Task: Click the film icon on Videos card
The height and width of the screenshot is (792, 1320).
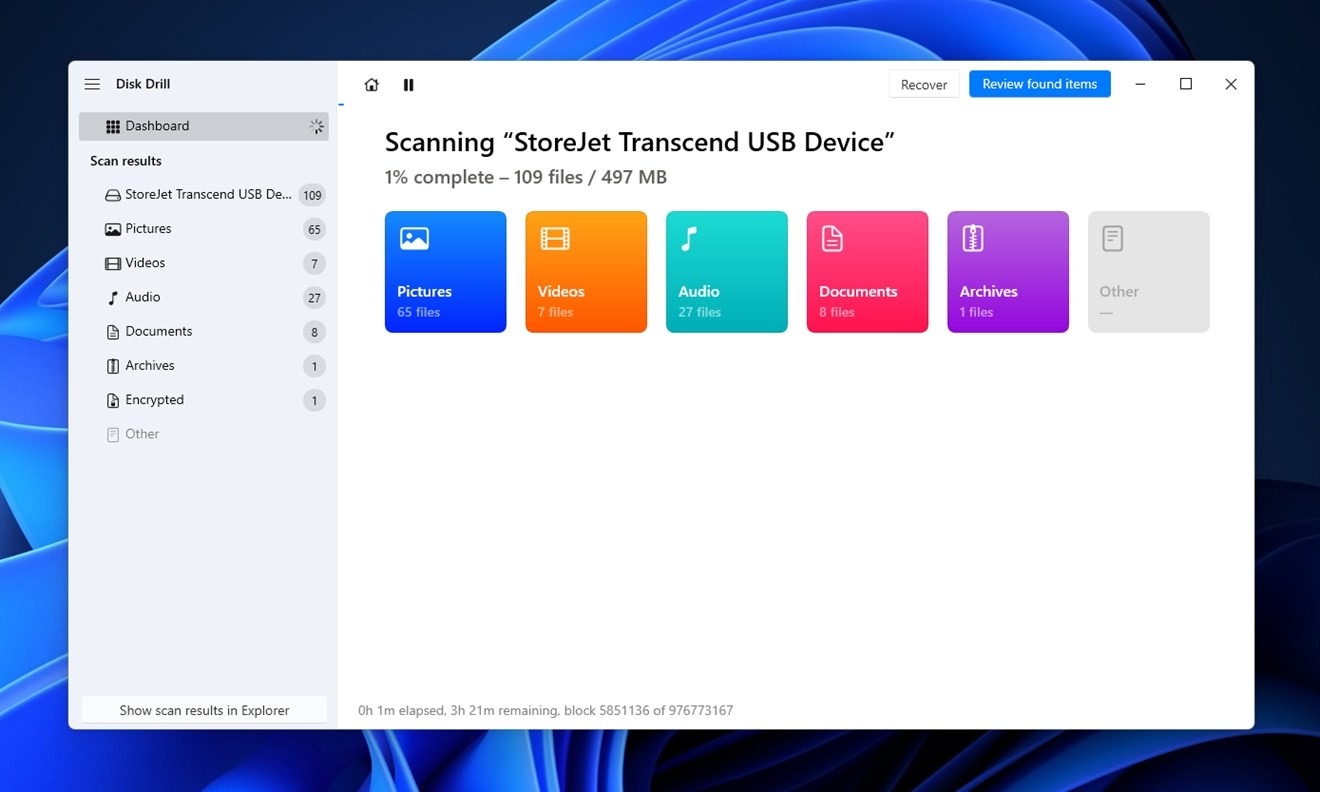Action: click(x=555, y=238)
